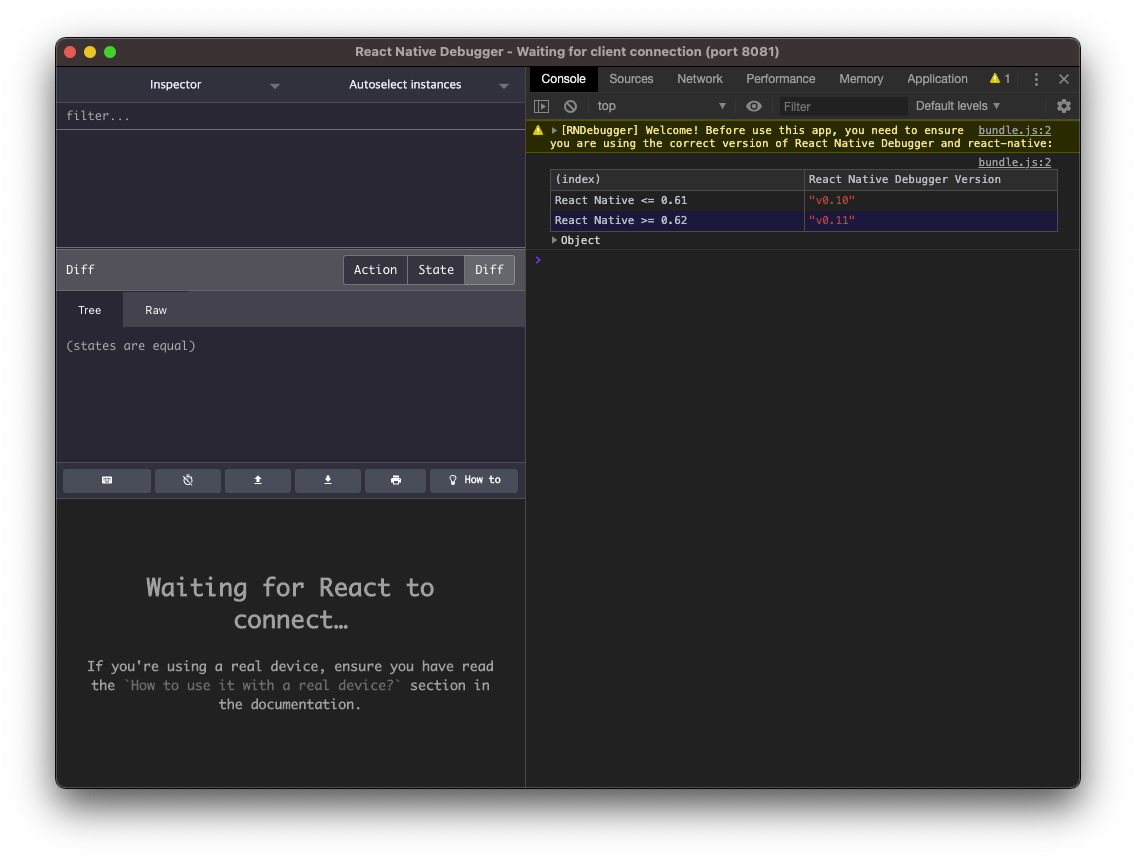The width and height of the screenshot is (1136, 862).
Task: Toggle live expression eye icon
Action: pyautogui.click(x=753, y=106)
